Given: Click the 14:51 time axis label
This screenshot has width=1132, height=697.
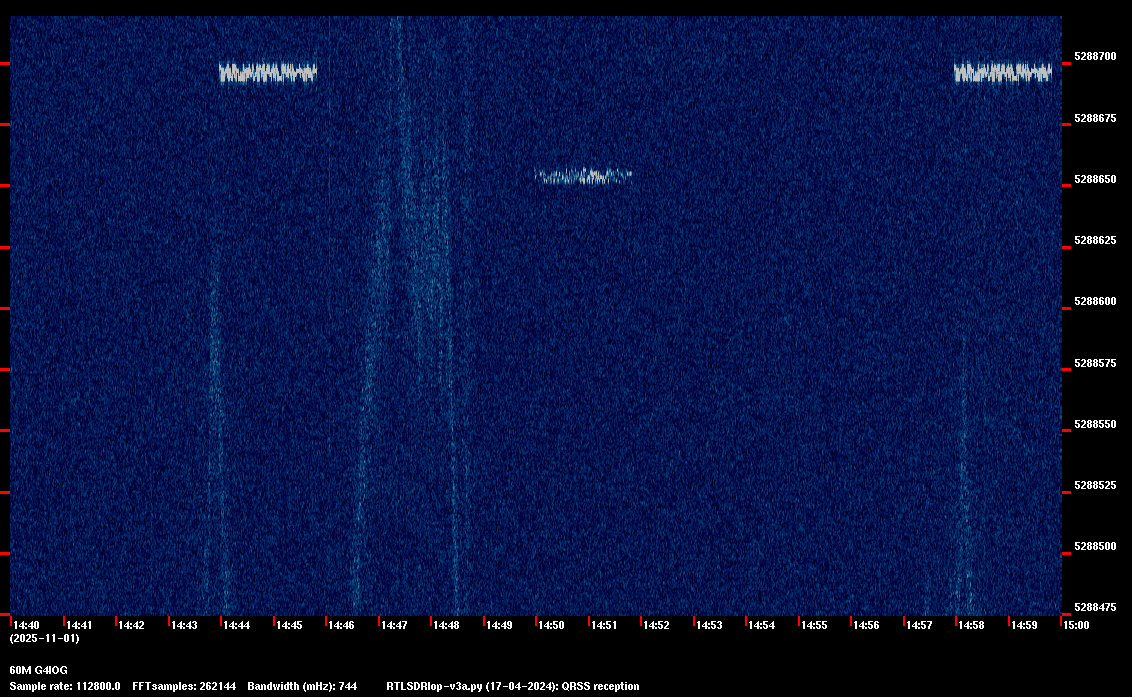Looking at the screenshot, I should (604, 625).
